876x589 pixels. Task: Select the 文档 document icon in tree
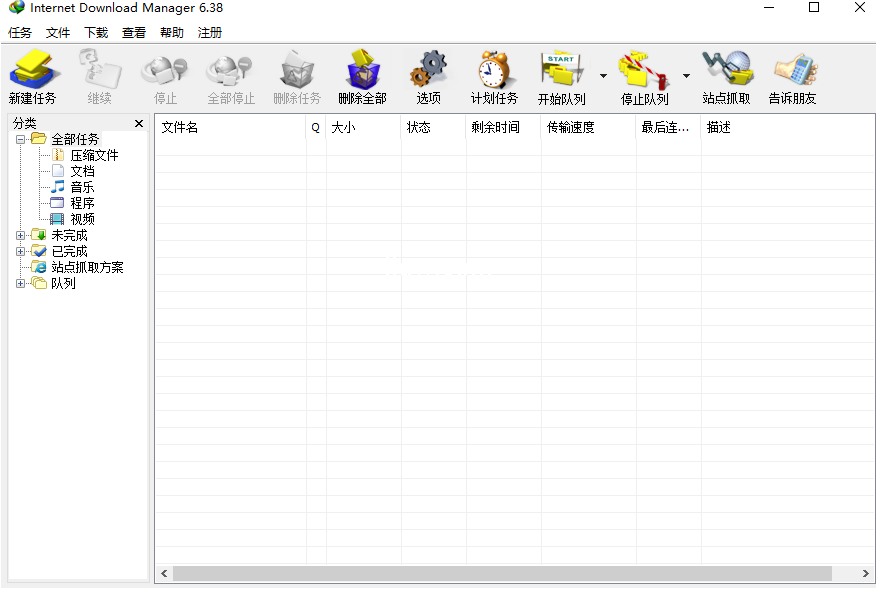(58, 170)
